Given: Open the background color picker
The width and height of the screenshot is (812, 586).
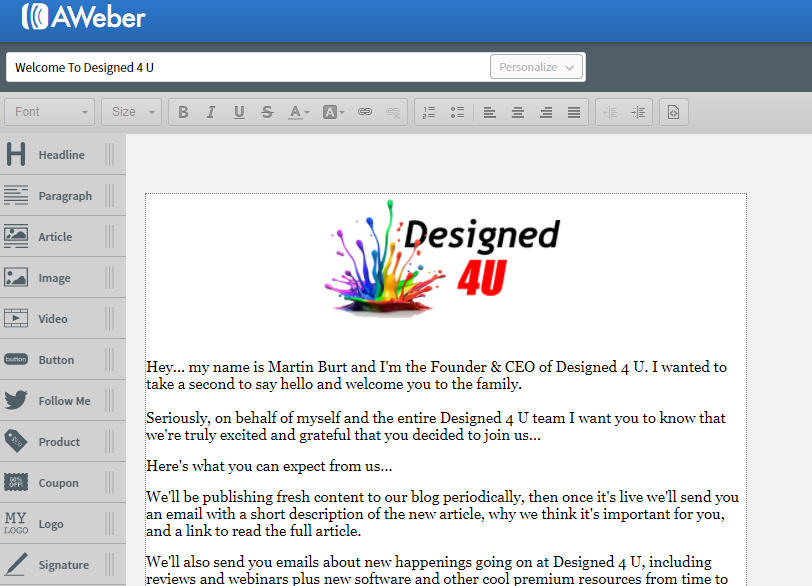Looking at the screenshot, I should coord(334,112).
